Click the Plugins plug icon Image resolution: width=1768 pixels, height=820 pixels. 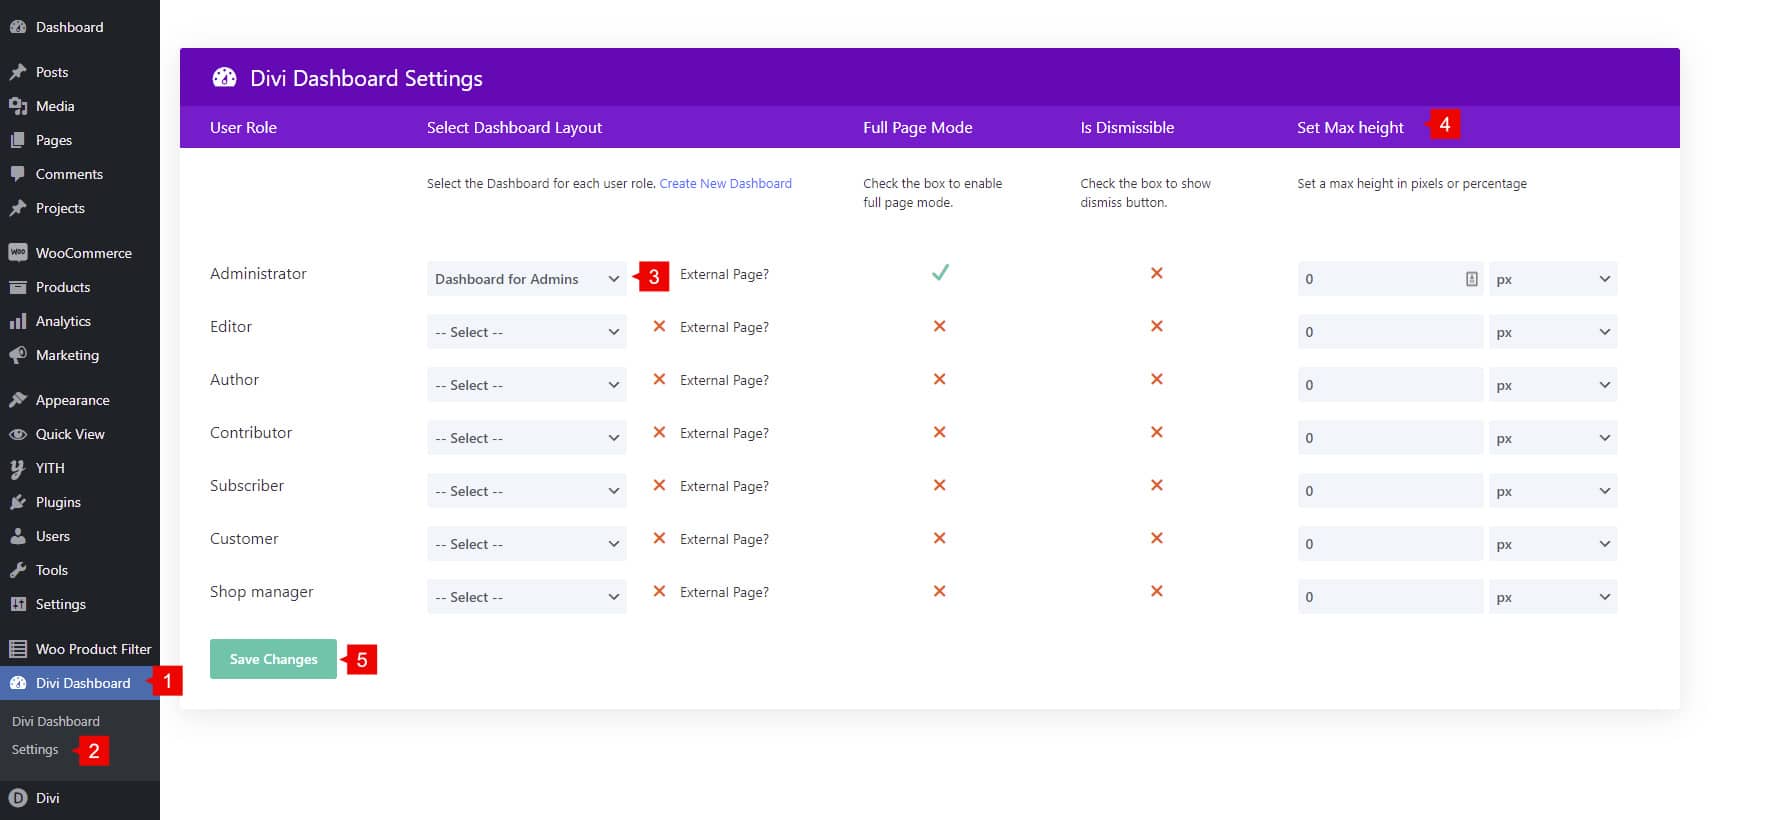point(18,502)
